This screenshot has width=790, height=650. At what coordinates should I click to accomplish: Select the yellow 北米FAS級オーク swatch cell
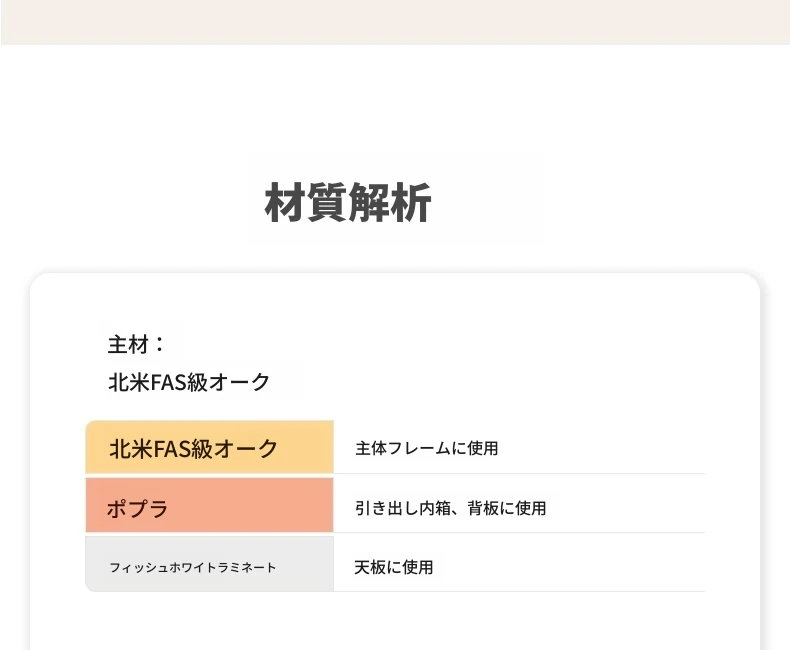pos(210,447)
